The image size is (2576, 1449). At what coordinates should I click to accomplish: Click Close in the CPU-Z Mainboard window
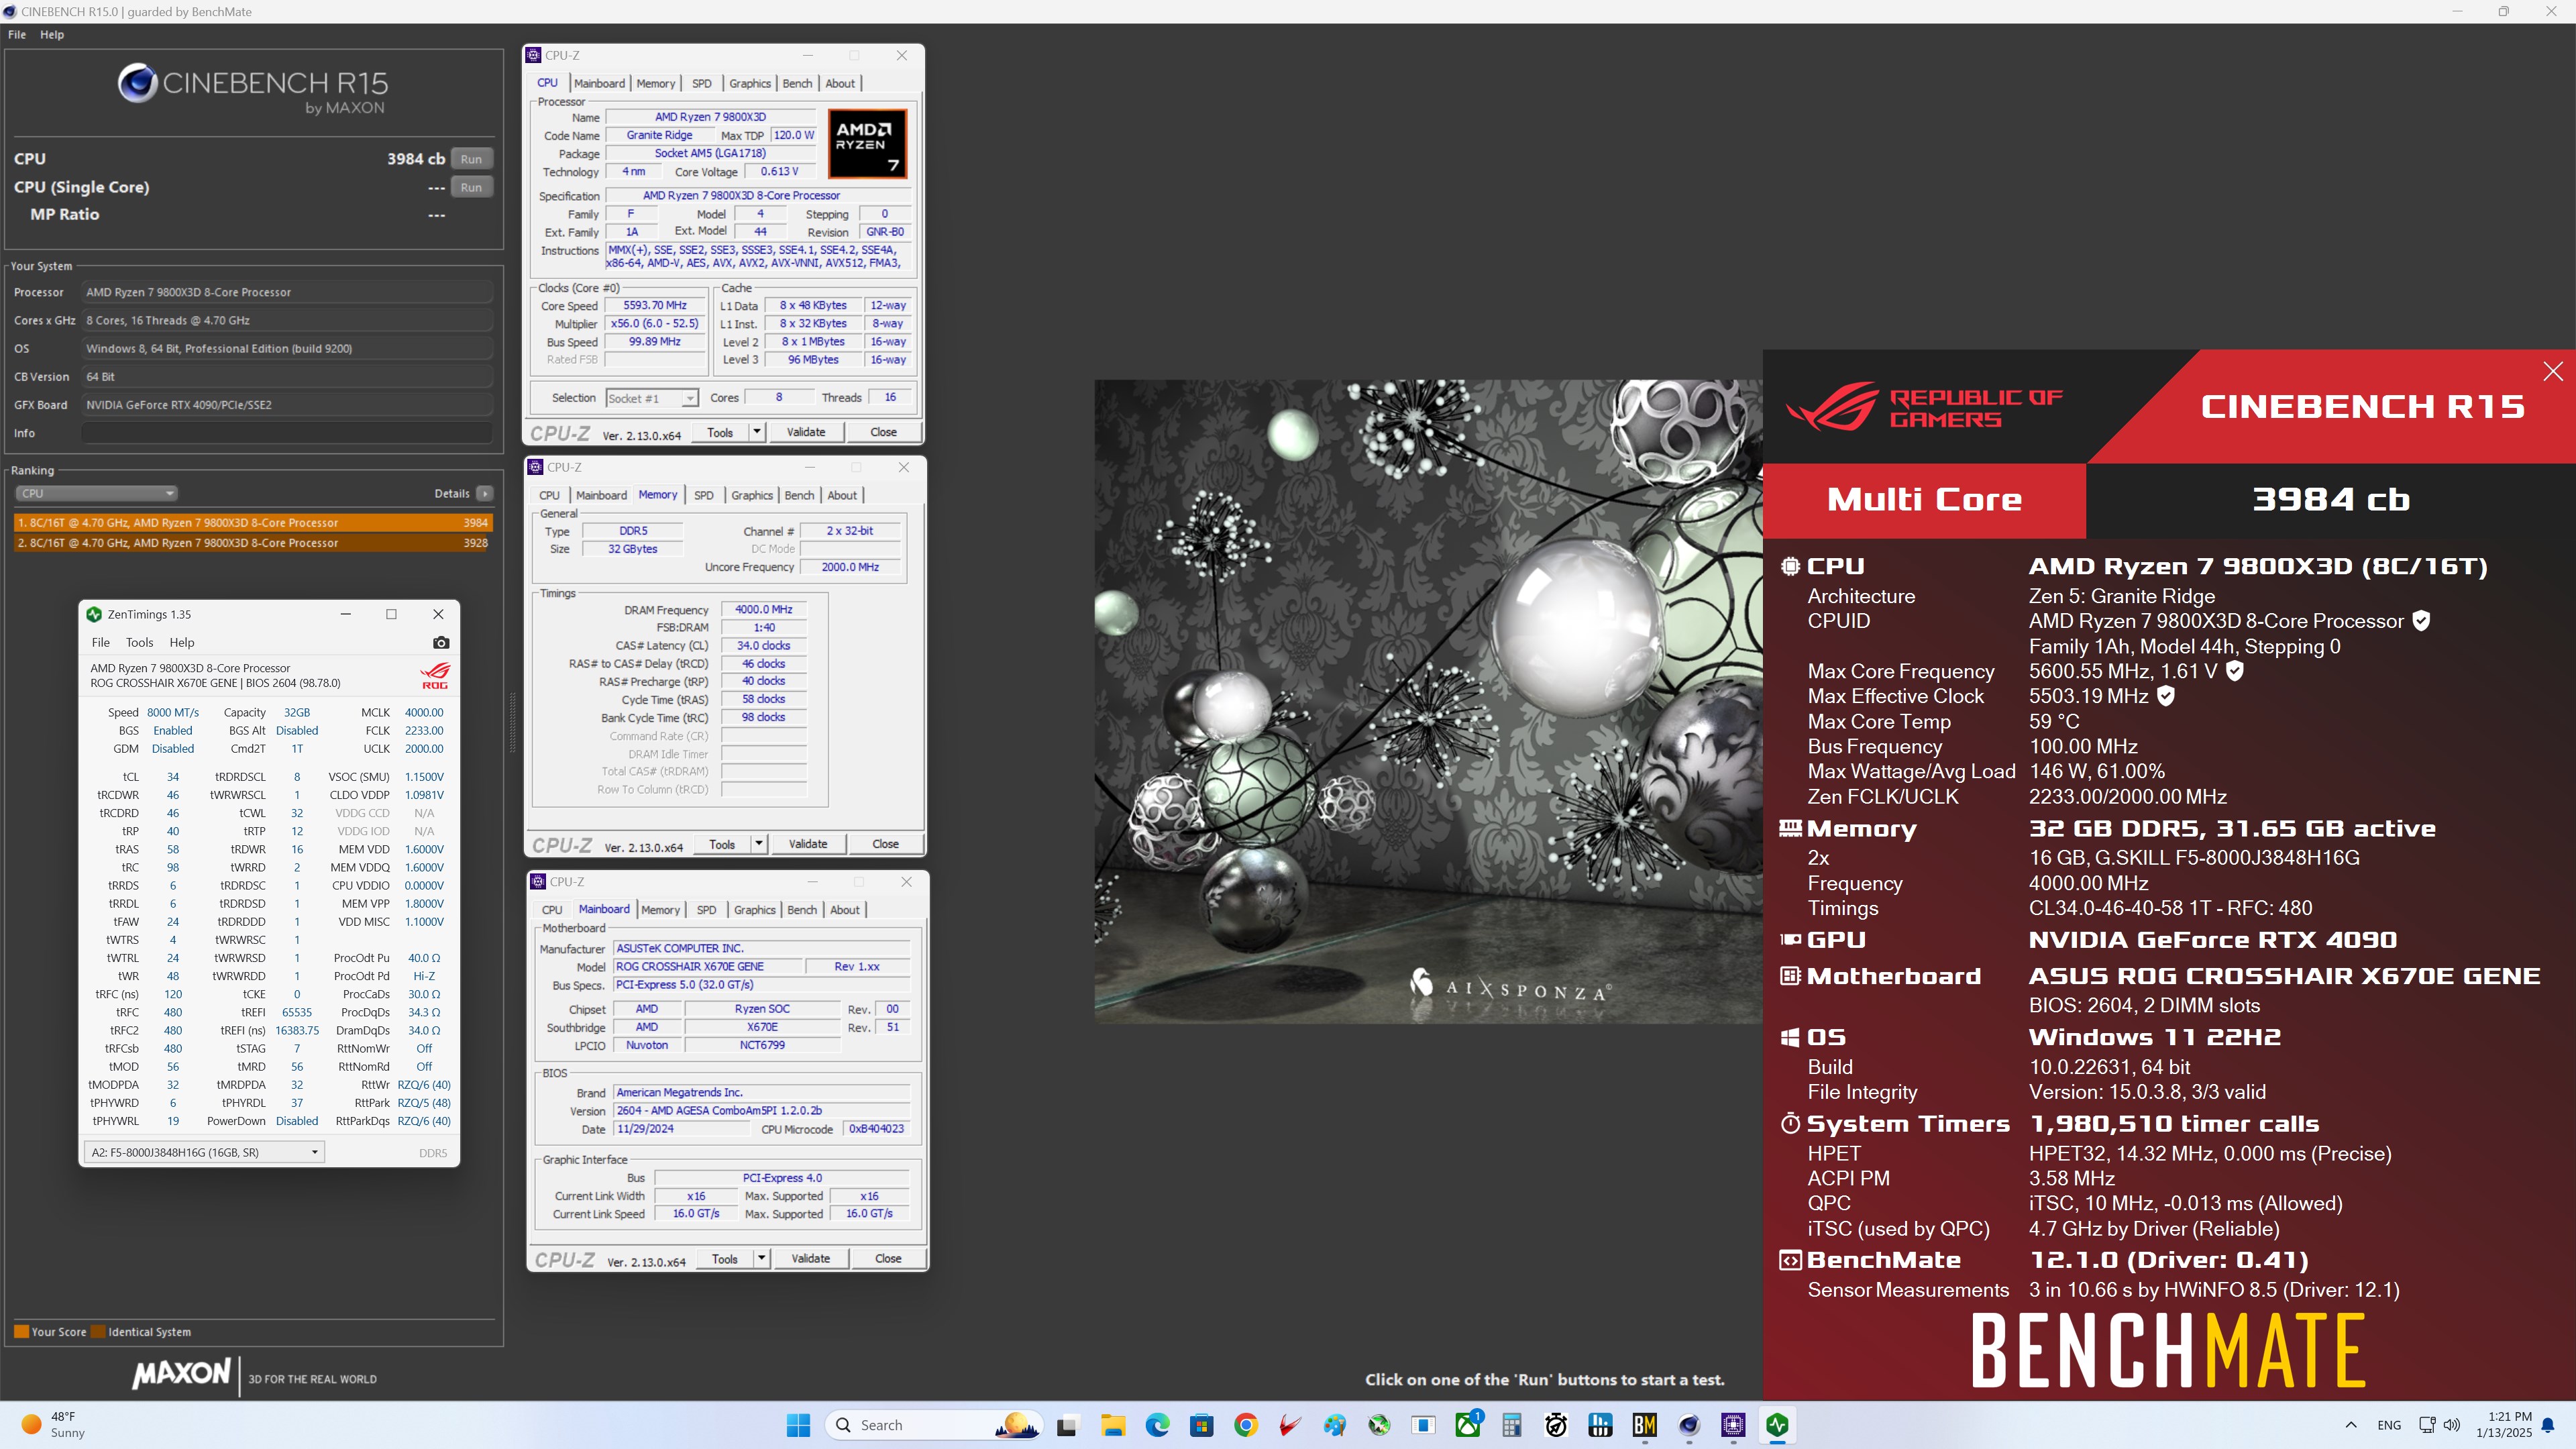point(888,1259)
